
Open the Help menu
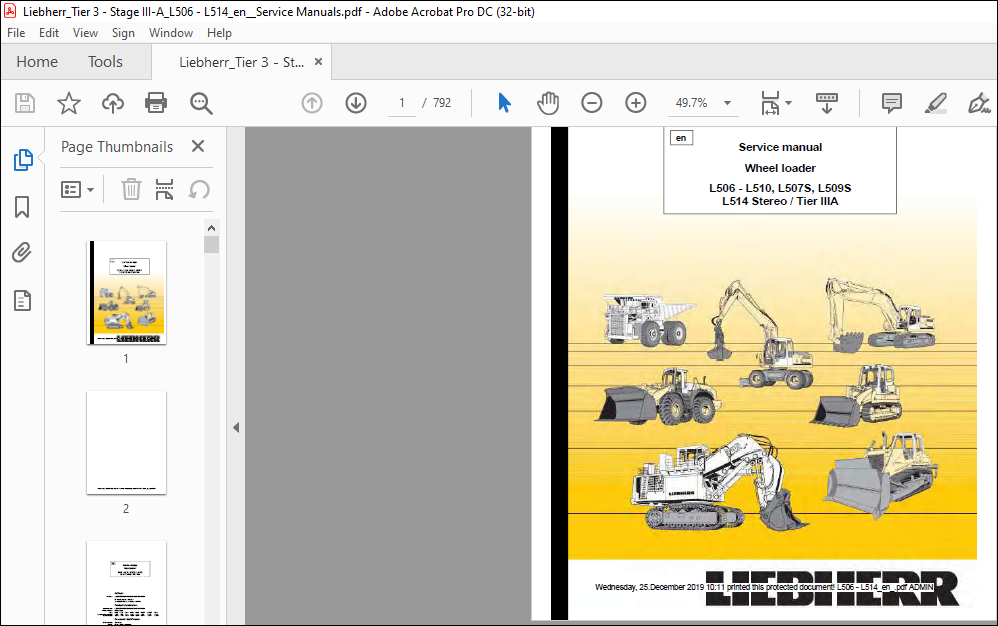click(219, 33)
